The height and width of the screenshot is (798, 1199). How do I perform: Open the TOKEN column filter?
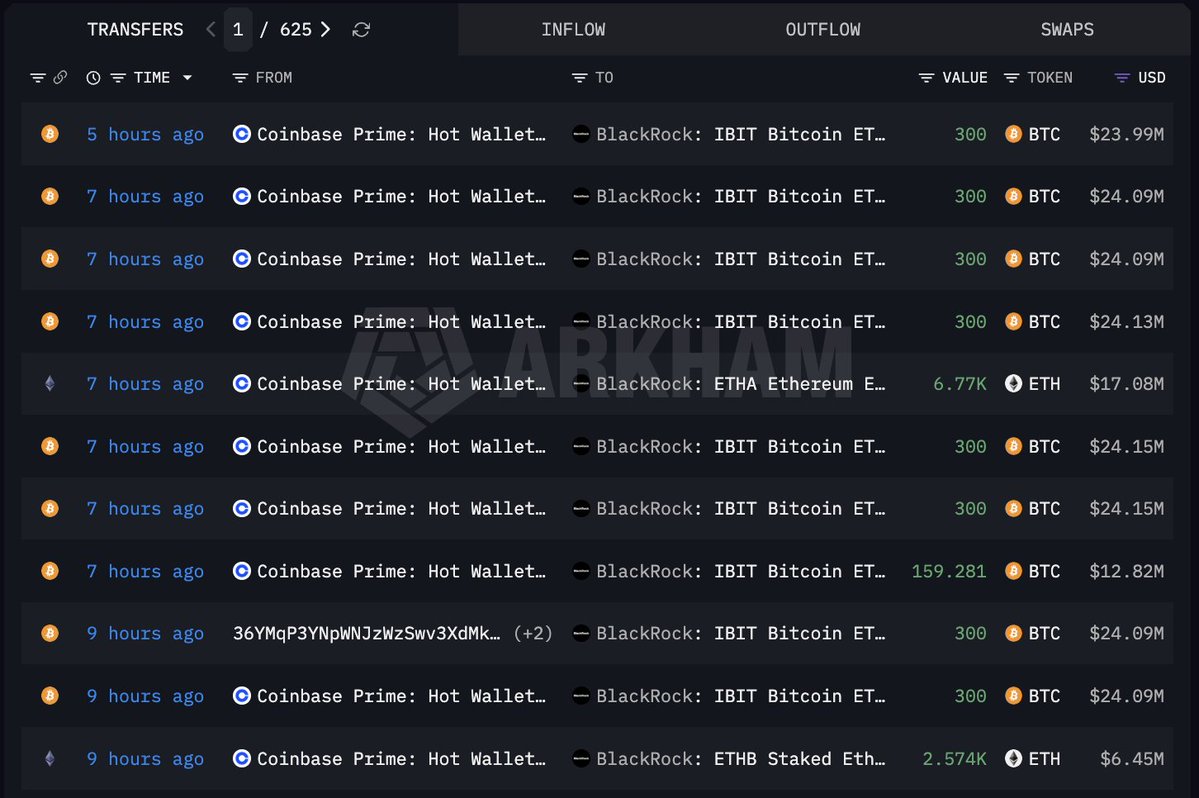[x=1011, y=78]
